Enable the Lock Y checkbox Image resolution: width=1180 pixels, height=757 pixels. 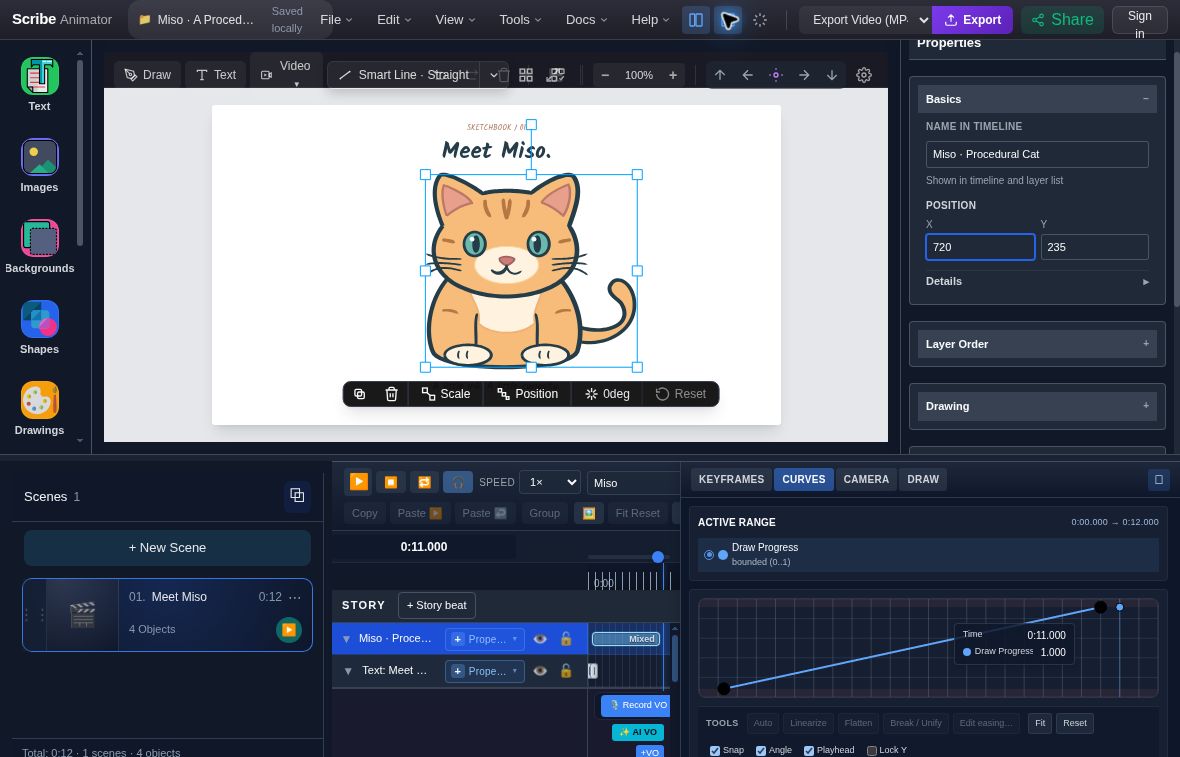click(871, 751)
